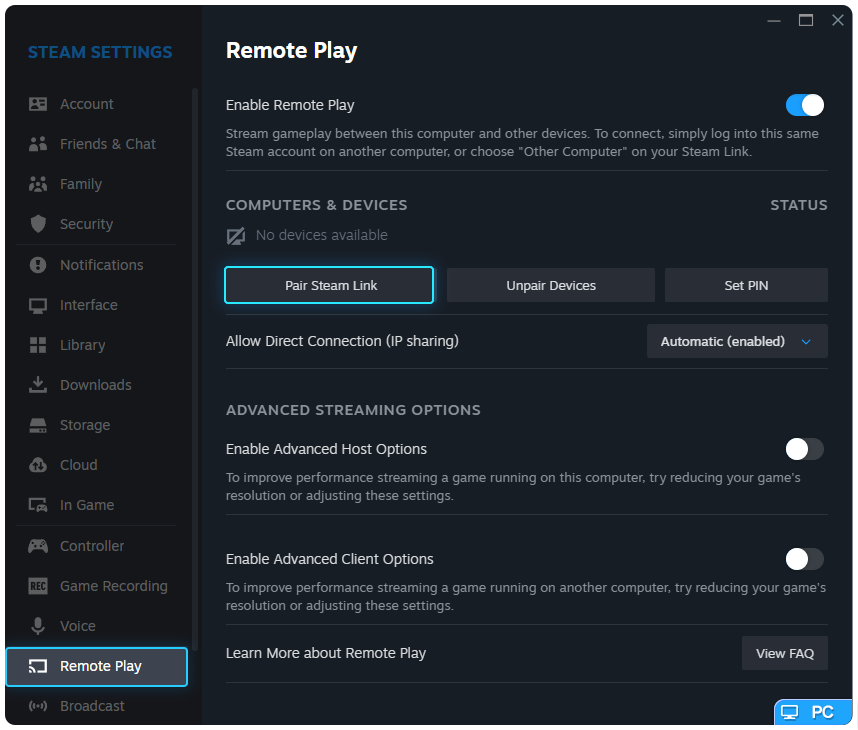Open Storage settings
858x730 pixels.
97,425
